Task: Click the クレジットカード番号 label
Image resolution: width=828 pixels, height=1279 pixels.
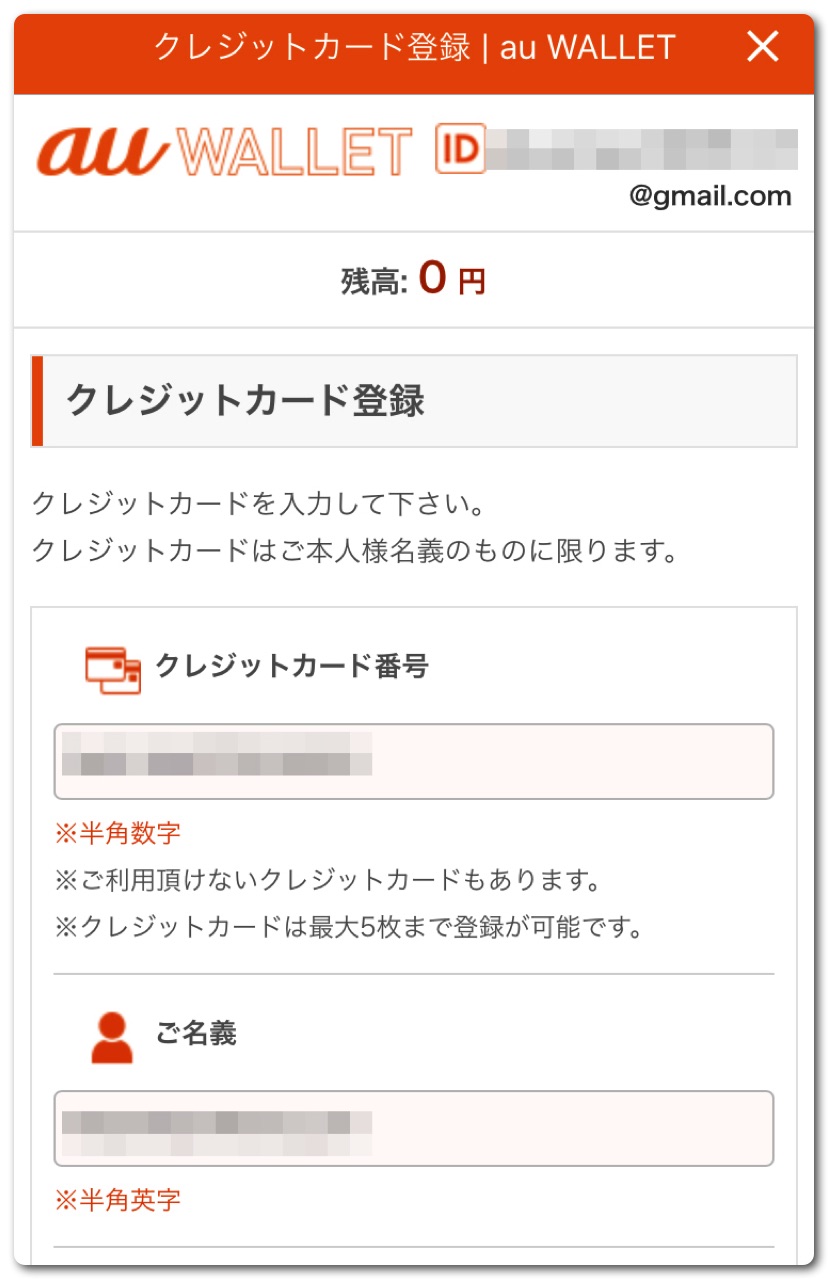Action: pyautogui.click(x=292, y=666)
